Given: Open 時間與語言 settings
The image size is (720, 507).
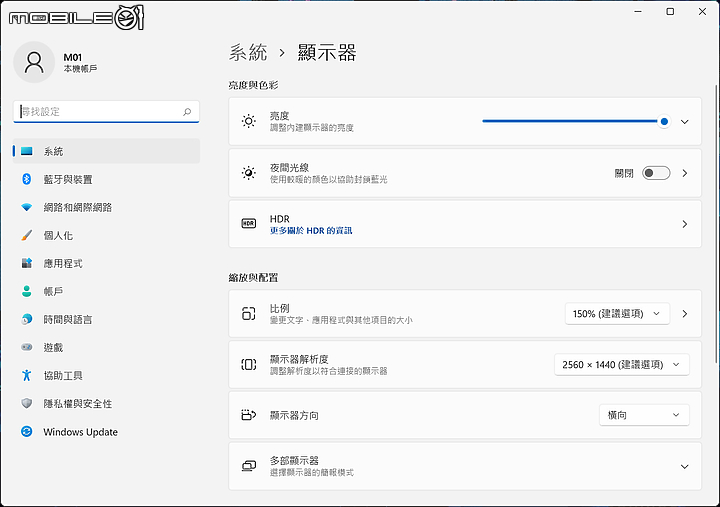Looking at the screenshot, I should coord(106,319).
